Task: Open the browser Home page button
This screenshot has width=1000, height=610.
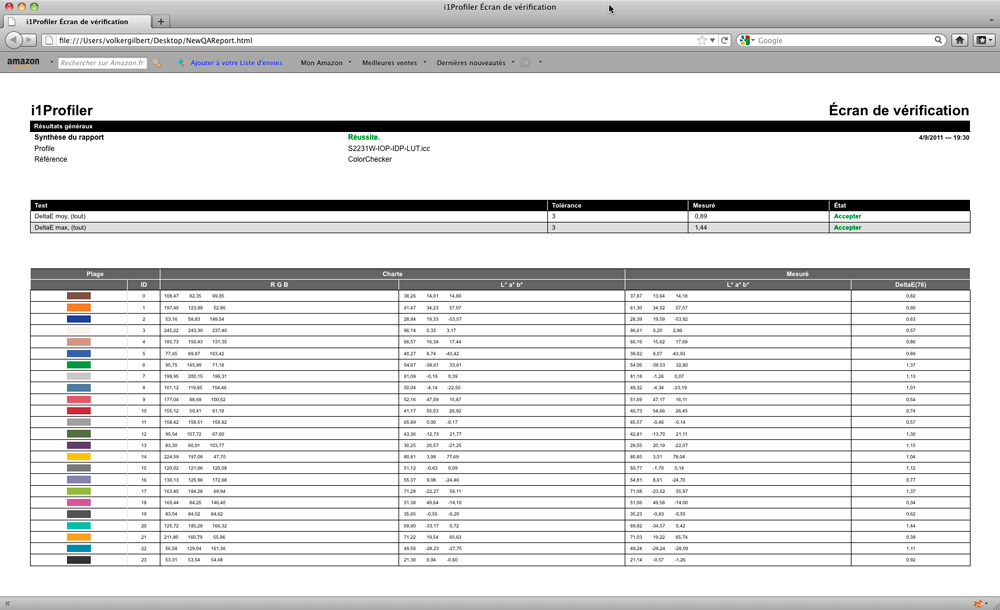Action: (959, 40)
